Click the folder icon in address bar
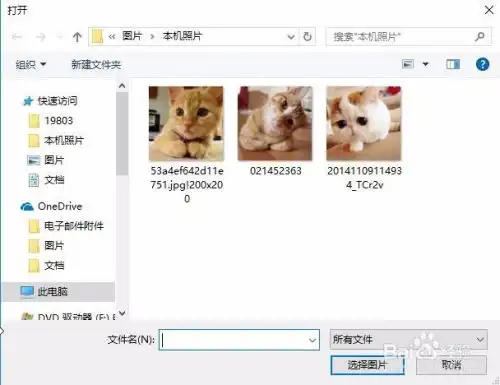This screenshot has height=385, width=500. tap(97, 36)
